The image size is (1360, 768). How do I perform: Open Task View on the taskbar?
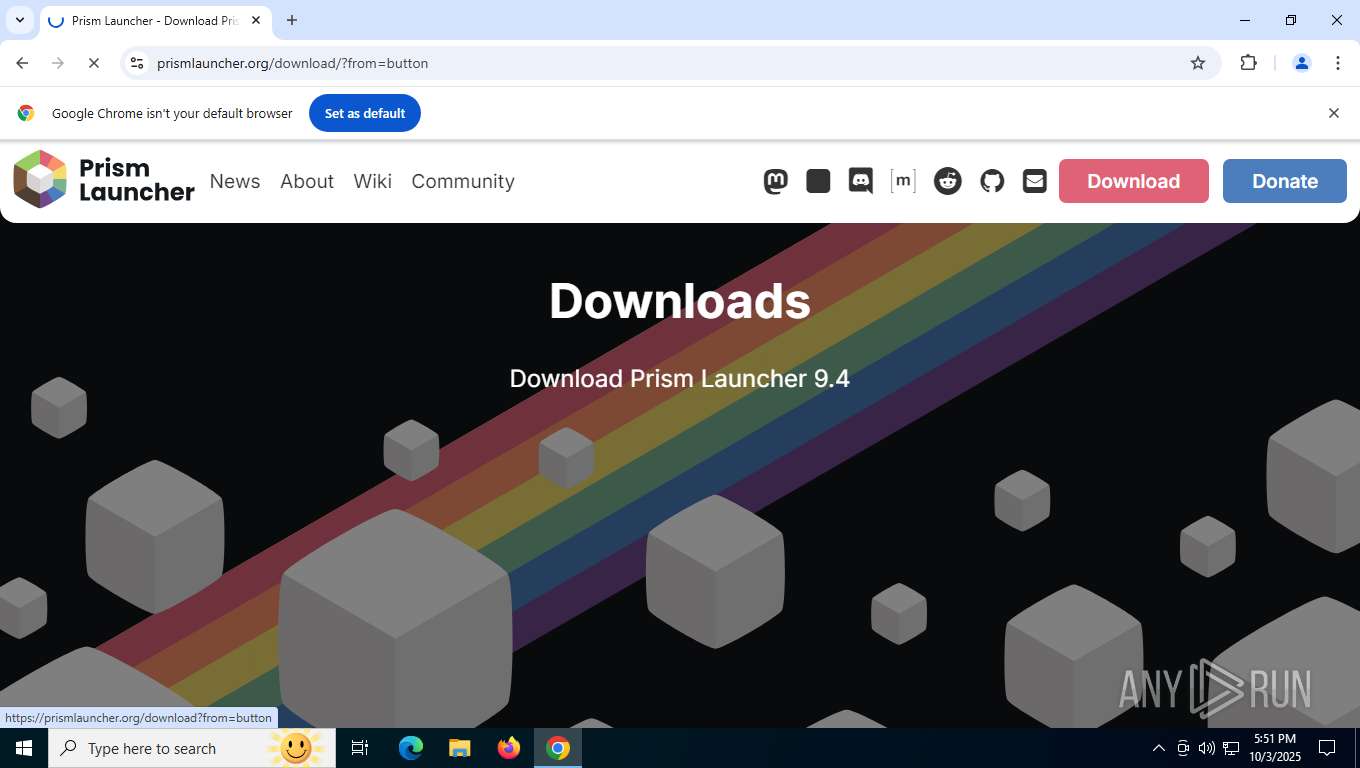pyautogui.click(x=360, y=748)
